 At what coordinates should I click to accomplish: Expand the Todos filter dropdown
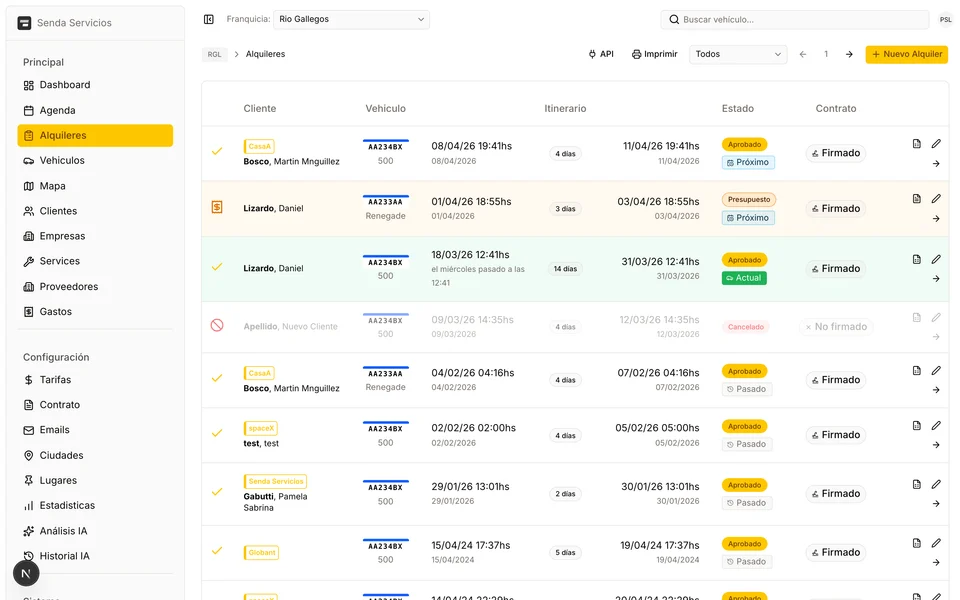(x=738, y=54)
